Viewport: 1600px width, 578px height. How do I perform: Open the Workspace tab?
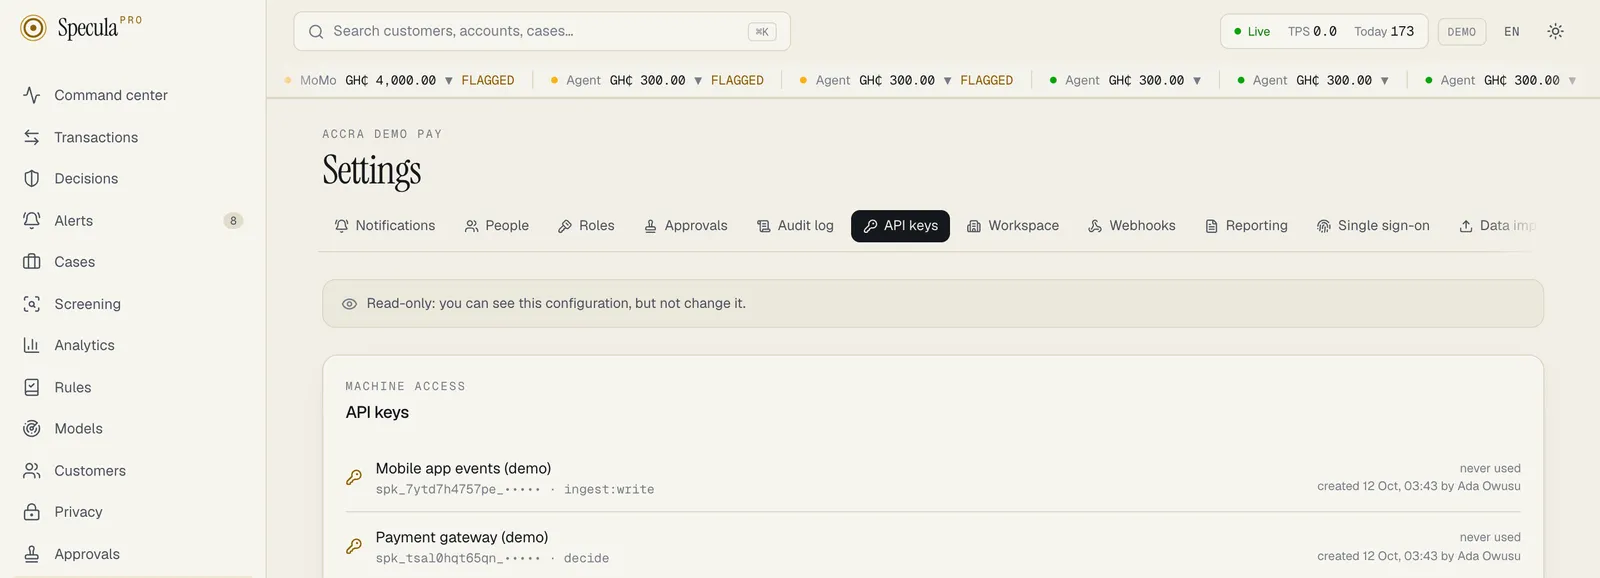click(1013, 226)
